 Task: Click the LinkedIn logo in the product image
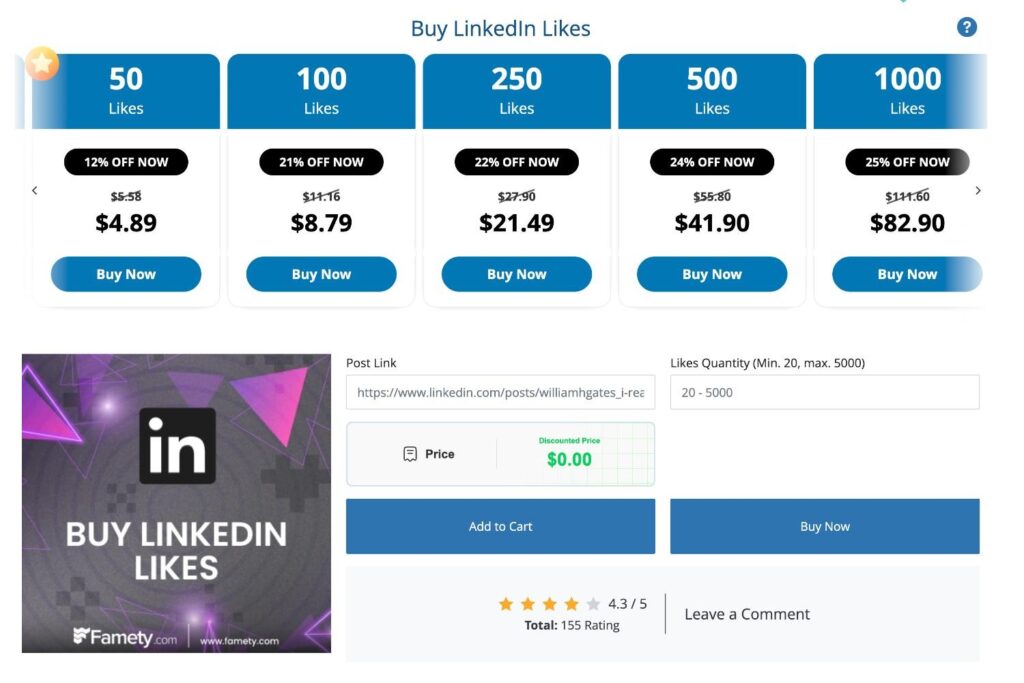[x=177, y=446]
